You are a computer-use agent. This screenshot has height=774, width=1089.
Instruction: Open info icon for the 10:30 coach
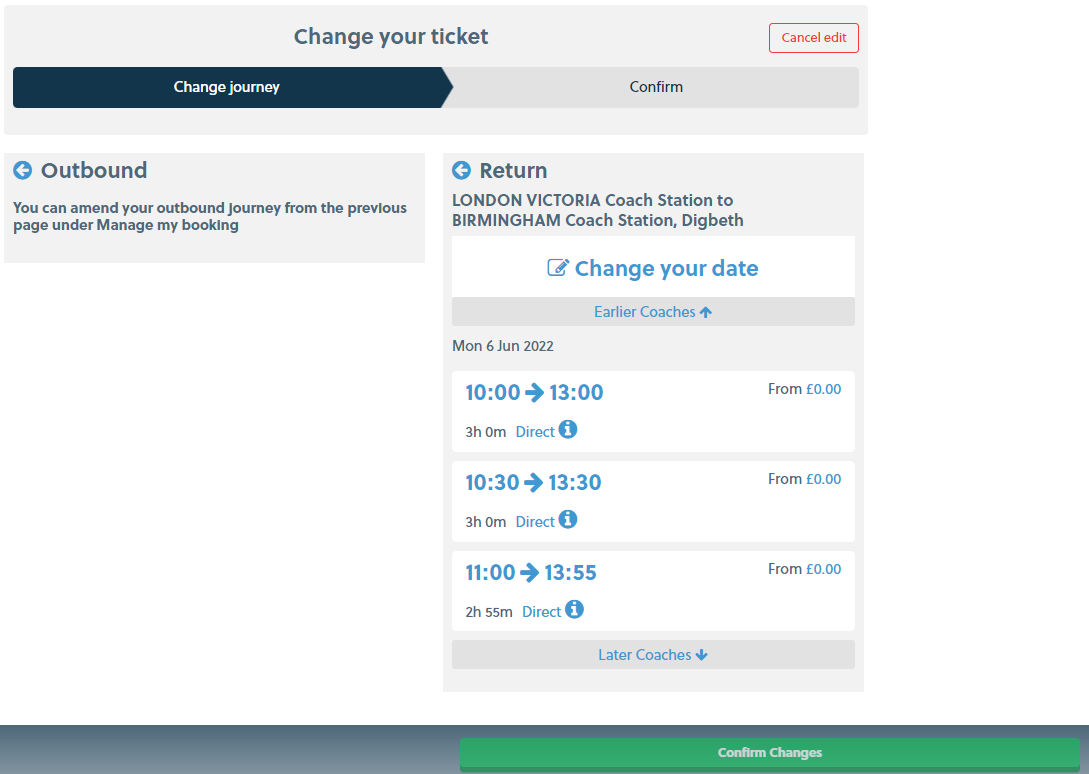click(x=568, y=519)
